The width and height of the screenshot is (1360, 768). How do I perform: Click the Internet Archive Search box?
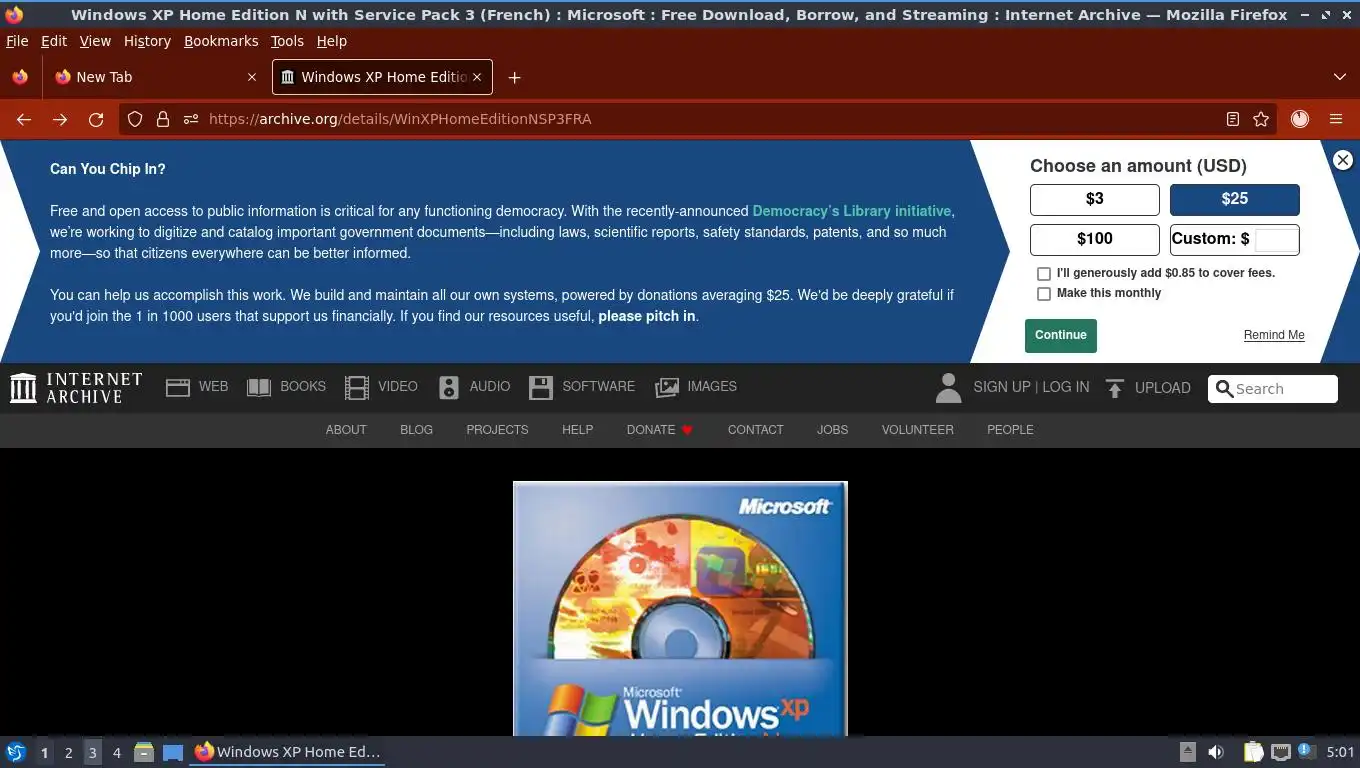point(1273,389)
